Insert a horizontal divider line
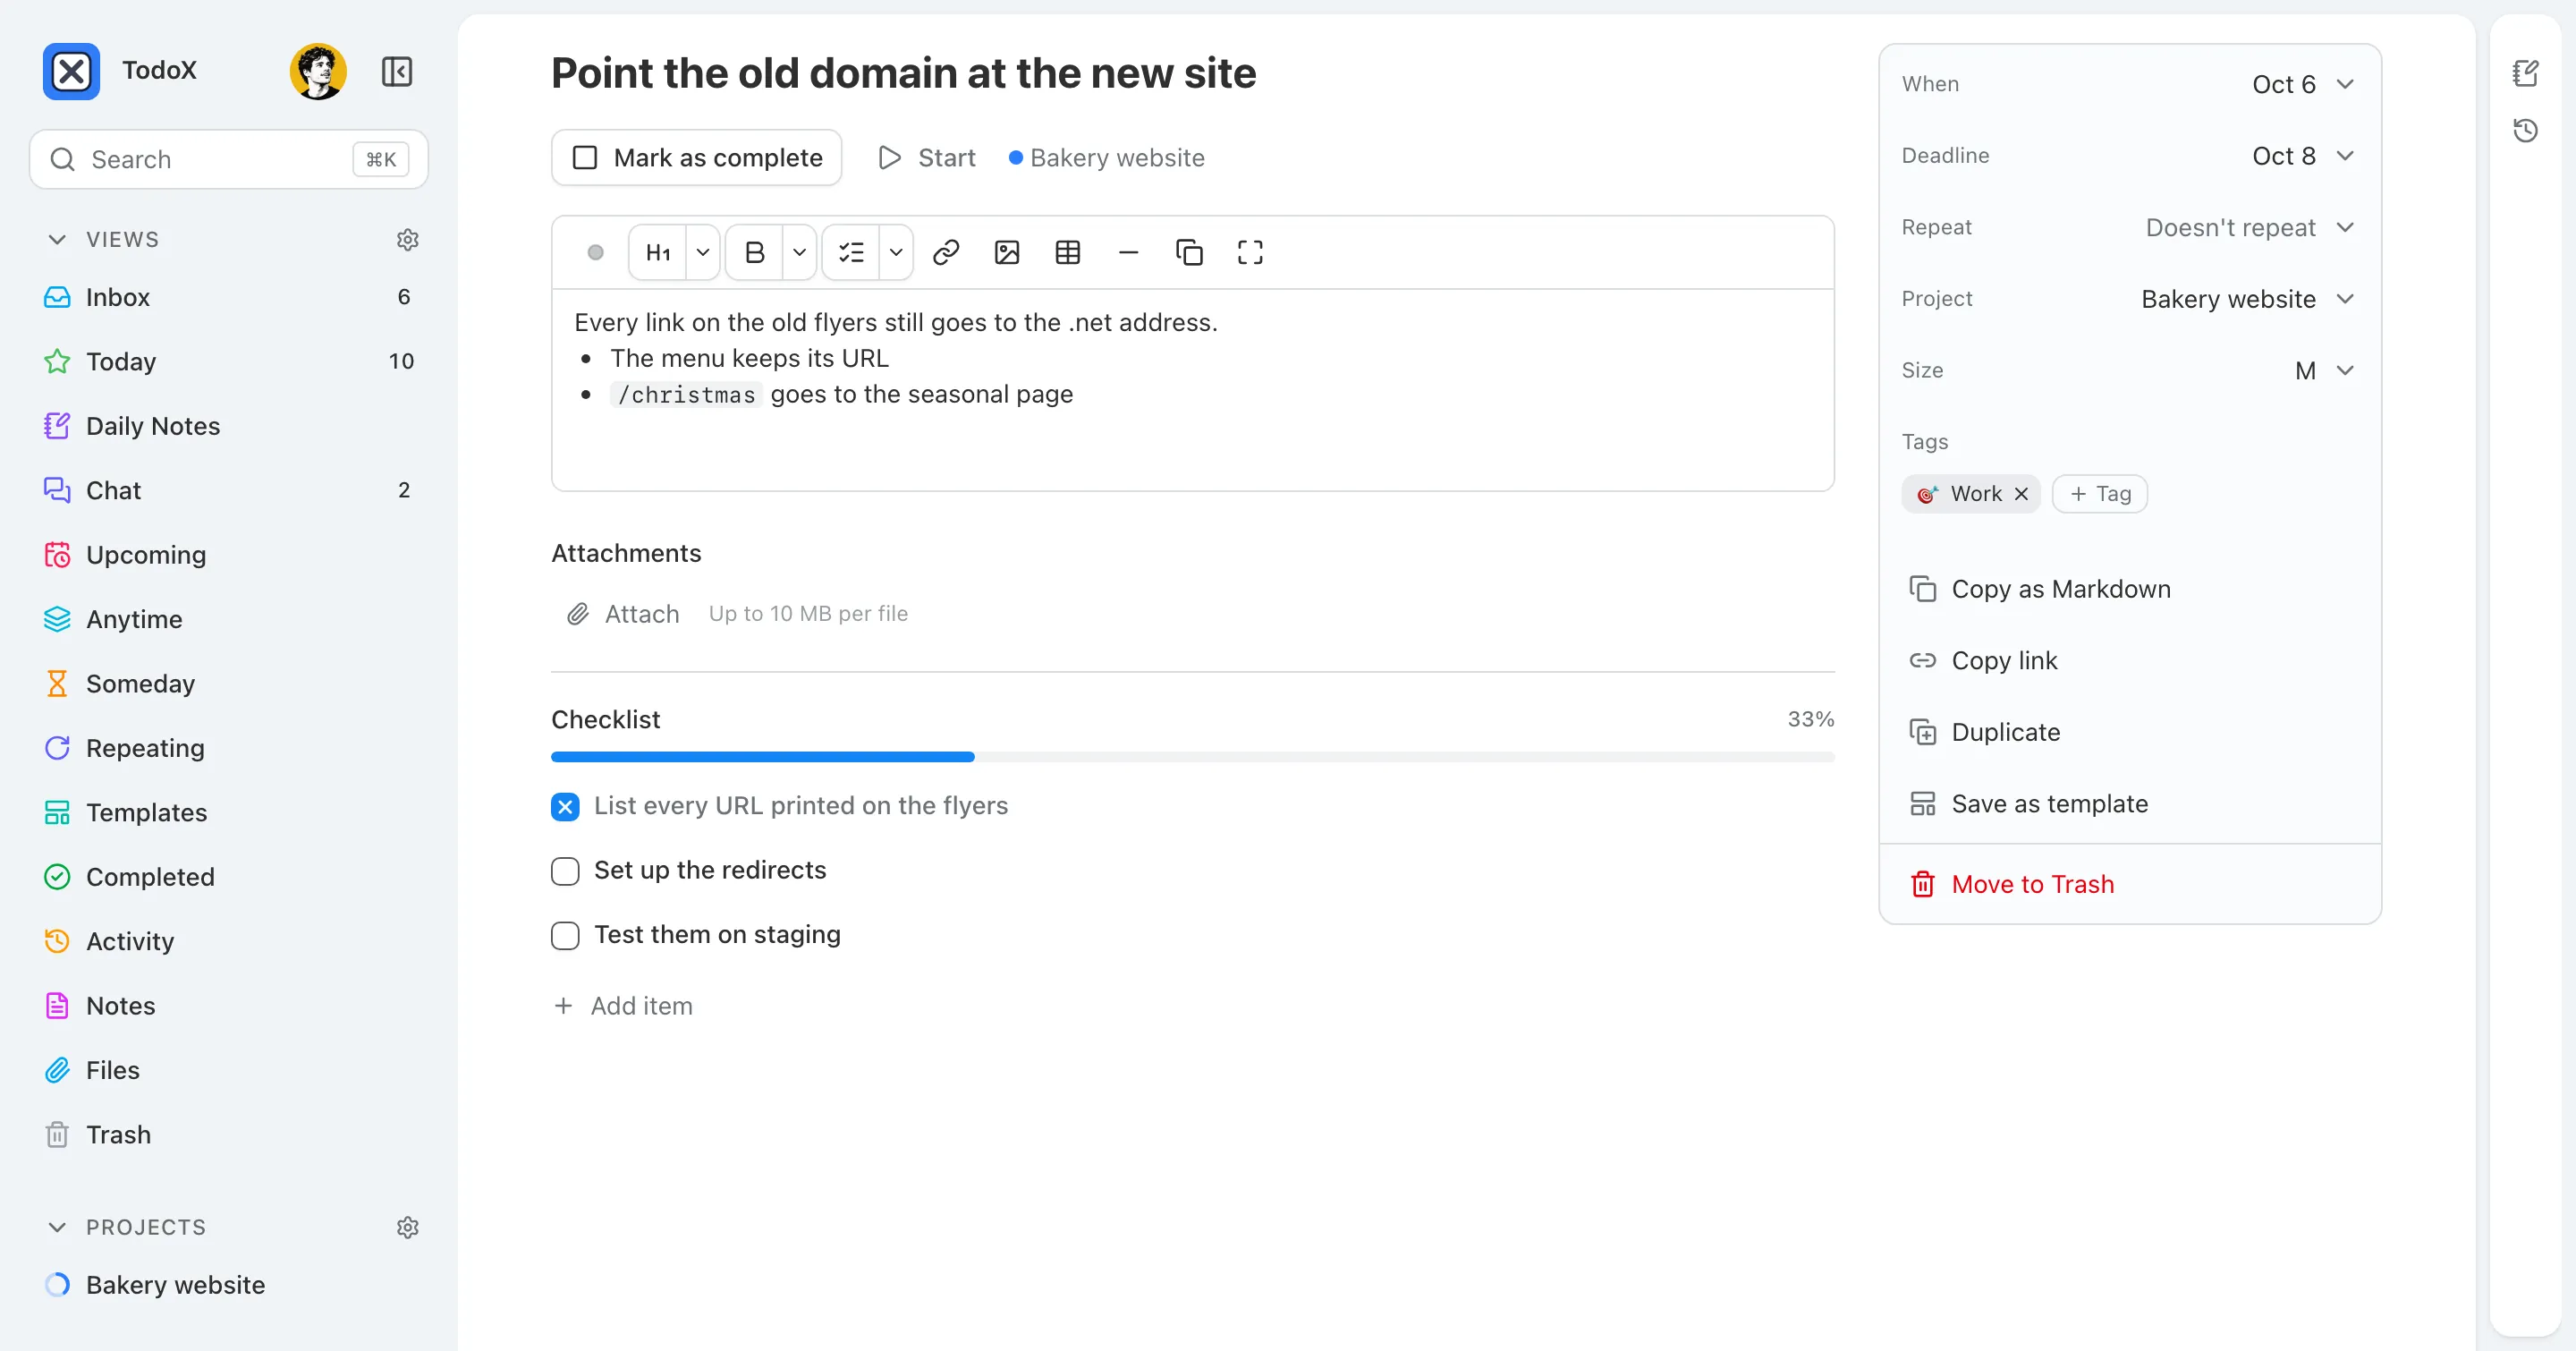This screenshot has height=1351, width=2576. pos(1128,252)
